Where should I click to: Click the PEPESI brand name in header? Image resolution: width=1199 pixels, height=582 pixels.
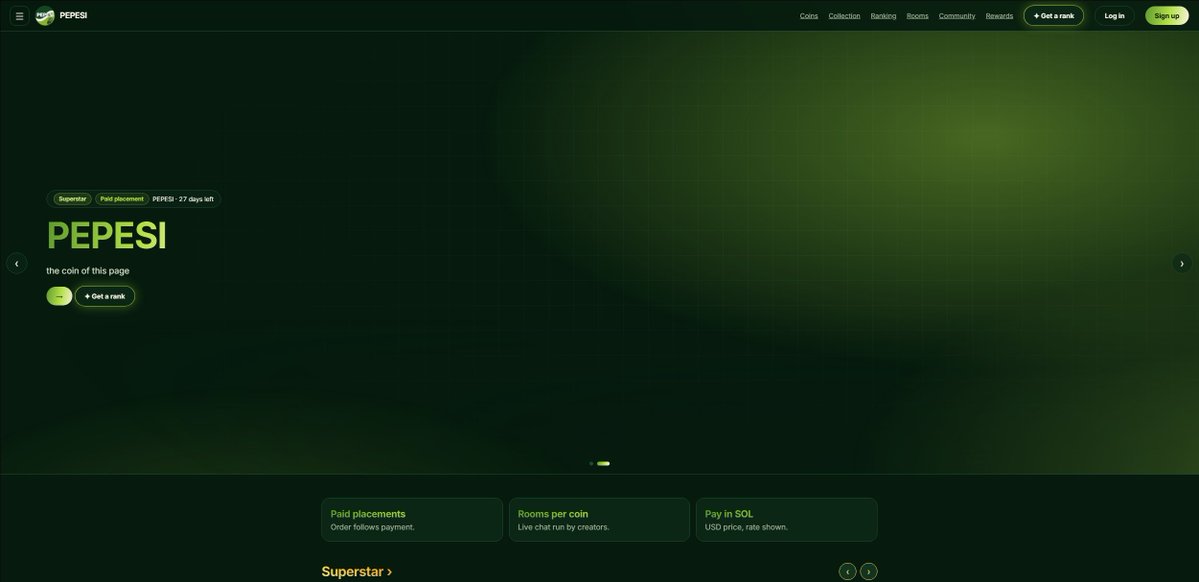pos(73,15)
